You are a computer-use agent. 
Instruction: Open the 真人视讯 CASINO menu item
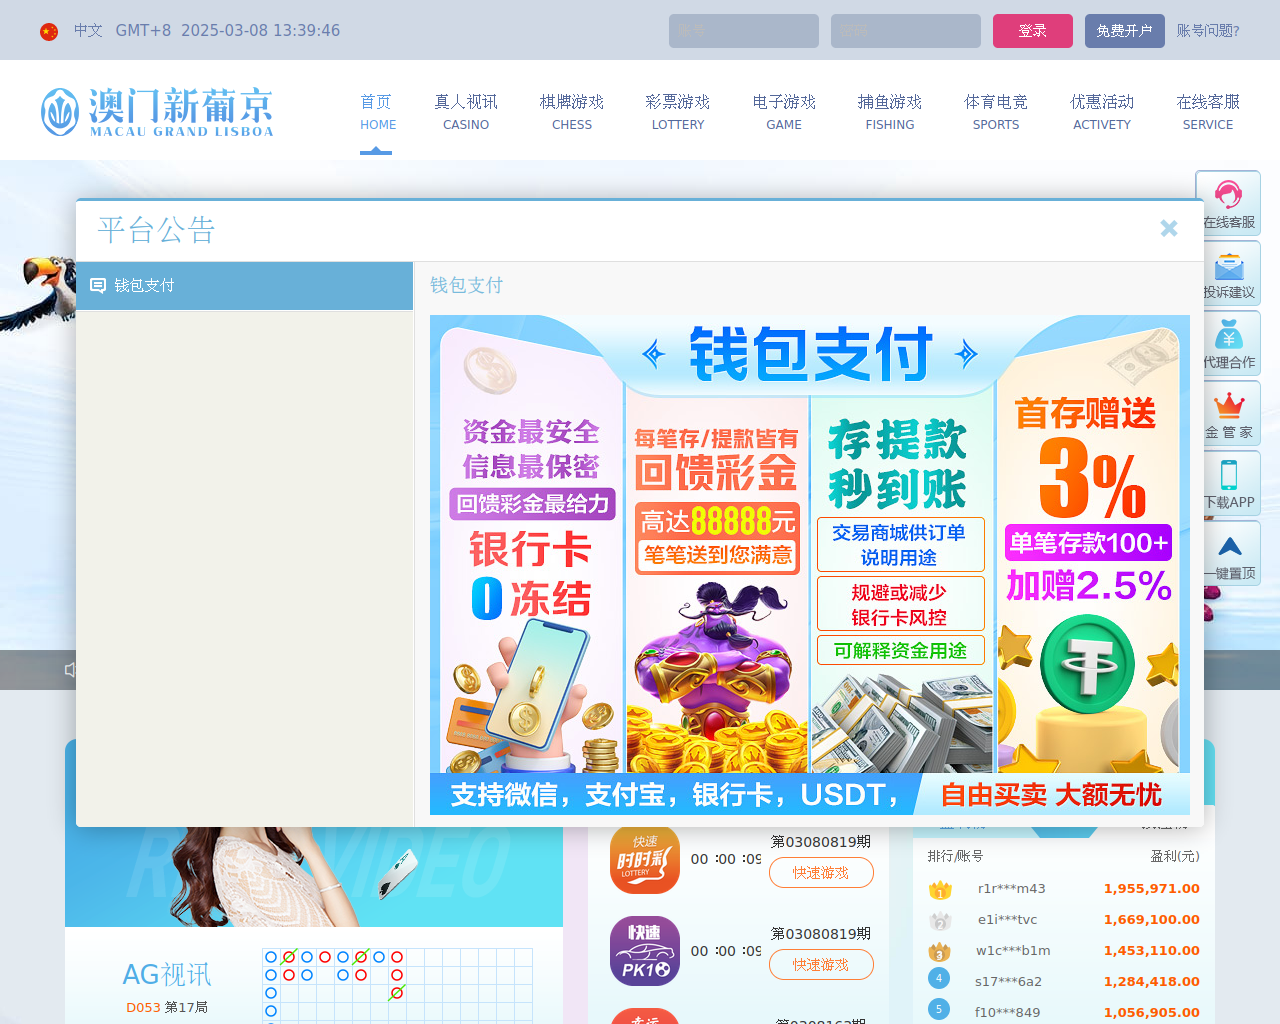(x=466, y=112)
